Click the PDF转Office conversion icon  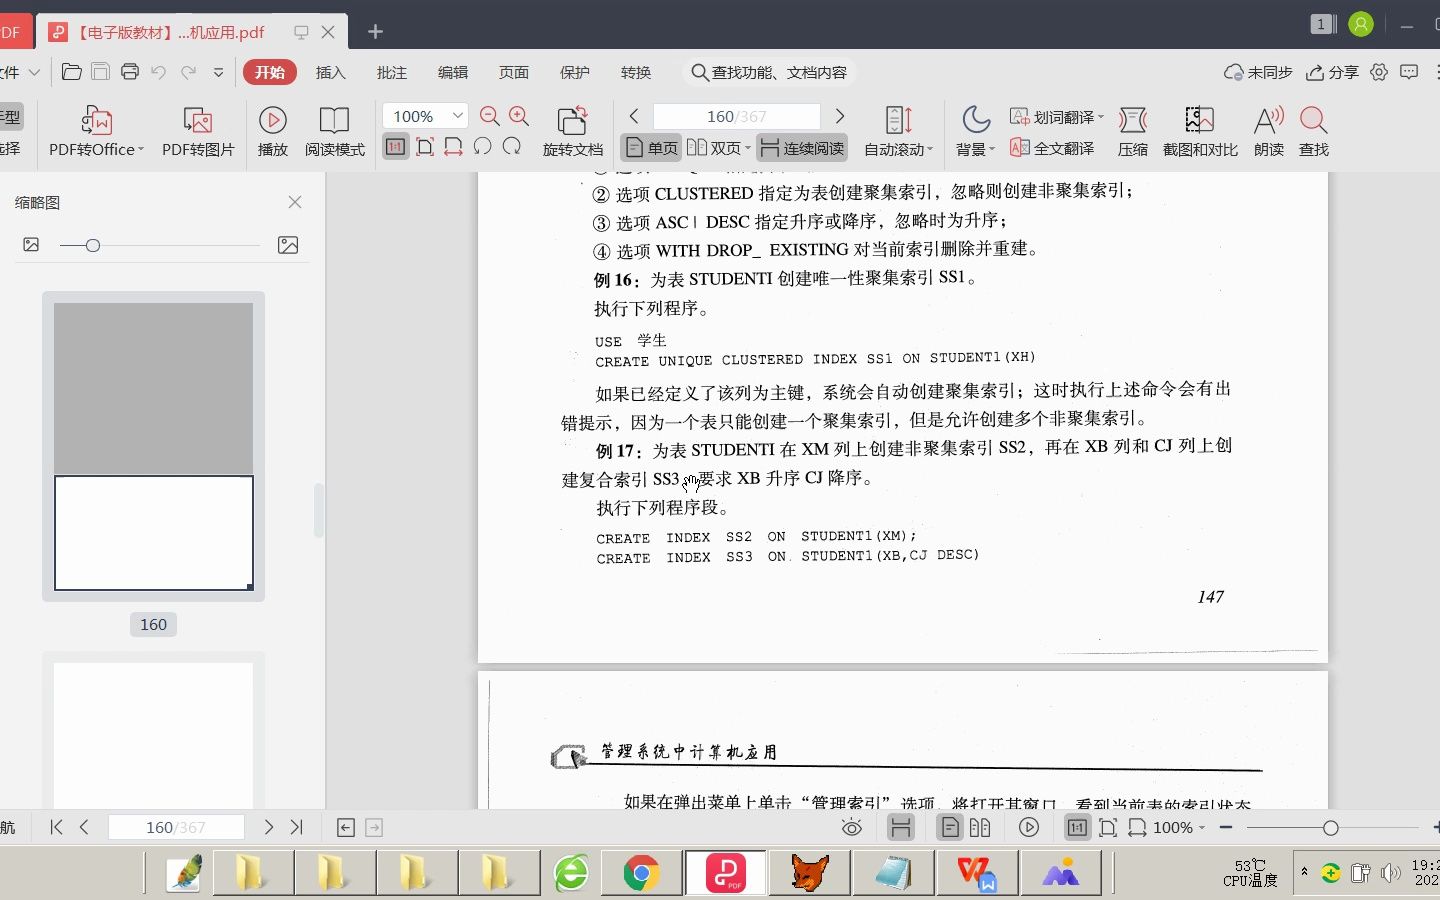[95, 131]
